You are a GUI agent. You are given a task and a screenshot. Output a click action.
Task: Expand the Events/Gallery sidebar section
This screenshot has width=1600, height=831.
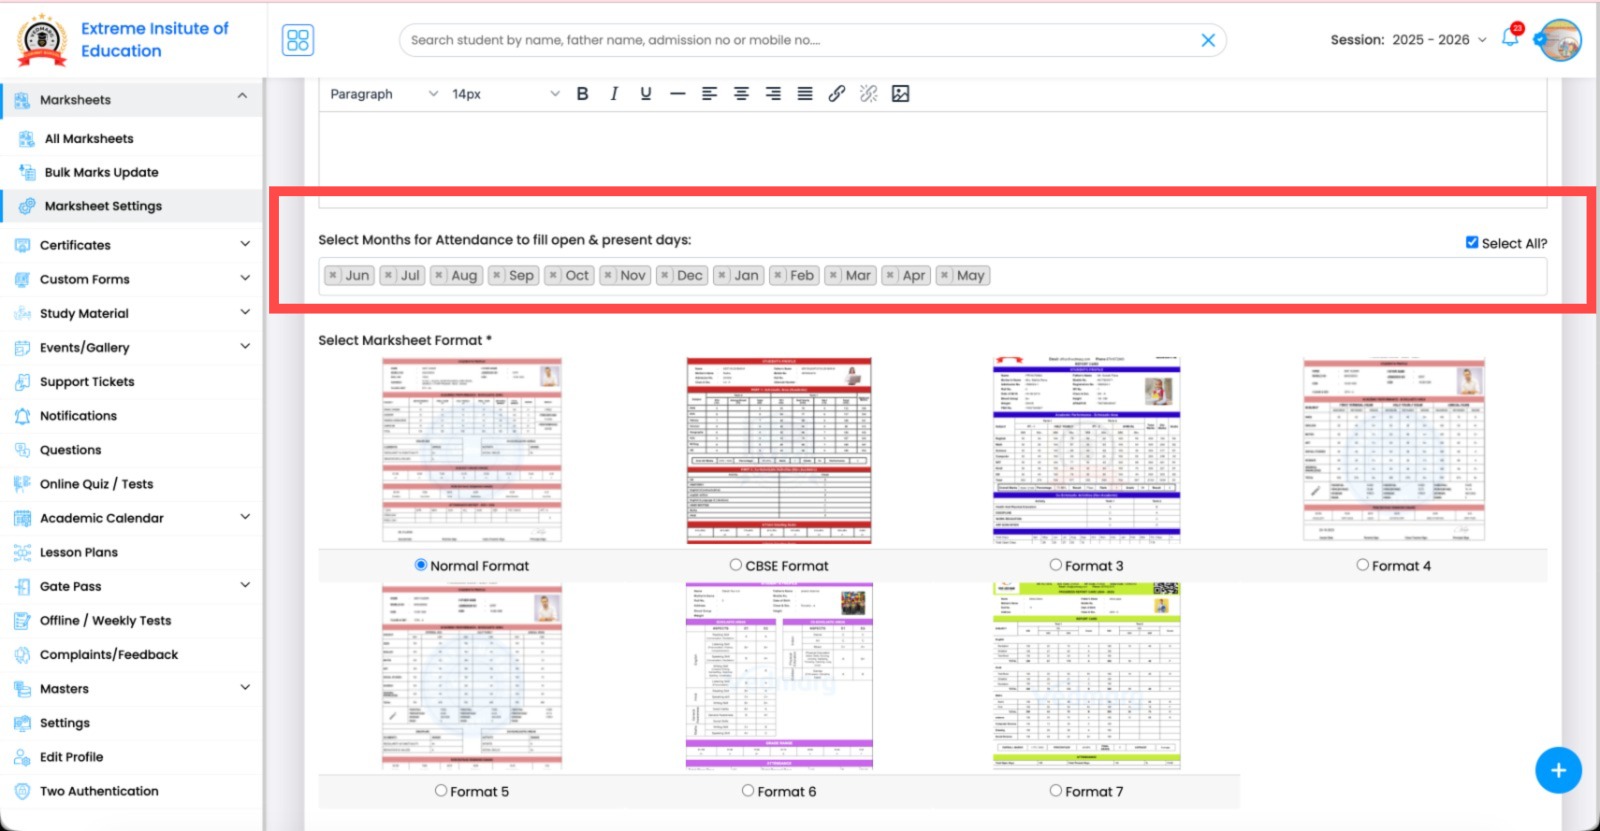pyautogui.click(x=245, y=346)
